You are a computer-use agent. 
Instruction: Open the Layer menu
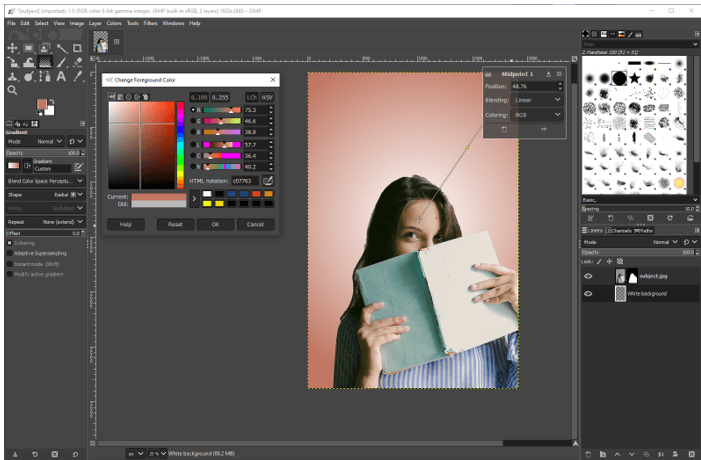click(95, 23)
